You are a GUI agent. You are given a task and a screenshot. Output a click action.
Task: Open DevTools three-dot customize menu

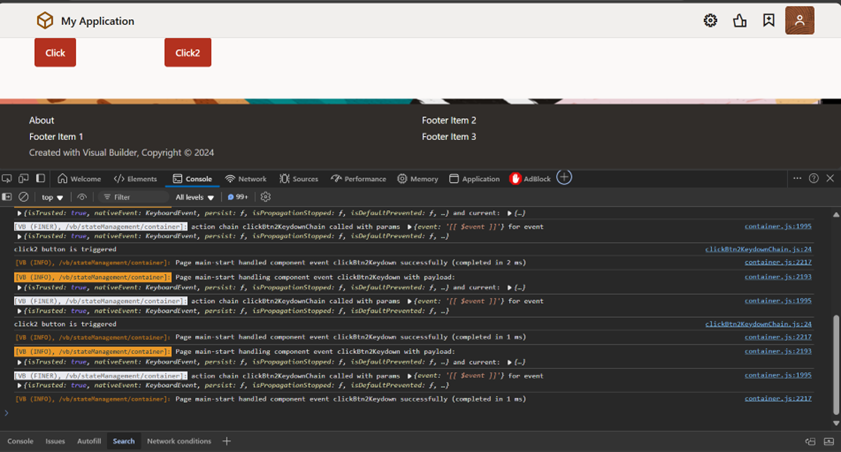coord(797,179)
